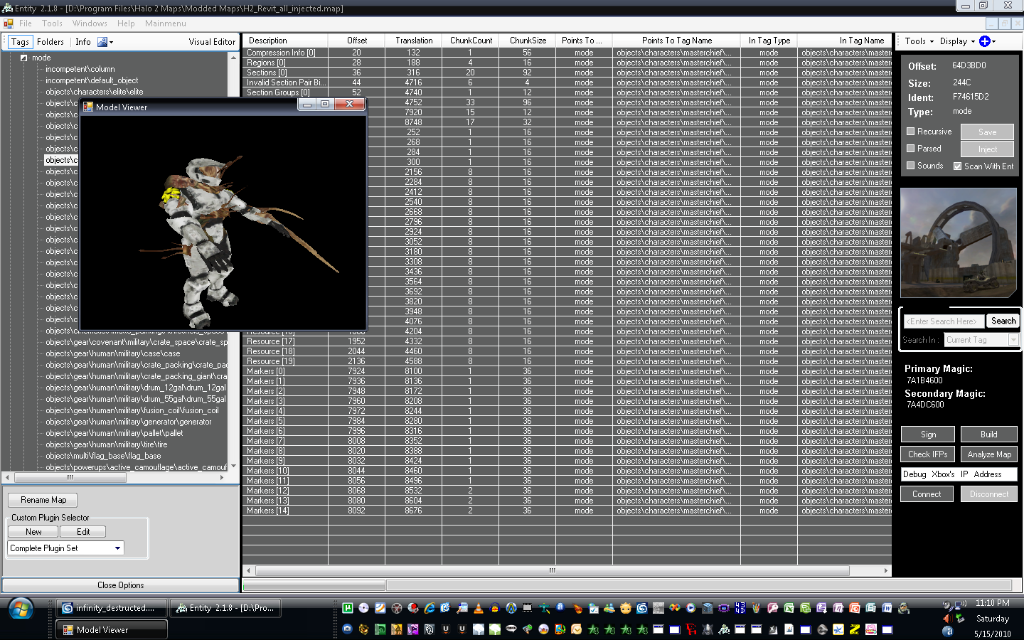Switch to the Folders tab
Image resolution: width=1024 pixels, height=640 pixels.
pyautogui.click(x=50, y=42)
